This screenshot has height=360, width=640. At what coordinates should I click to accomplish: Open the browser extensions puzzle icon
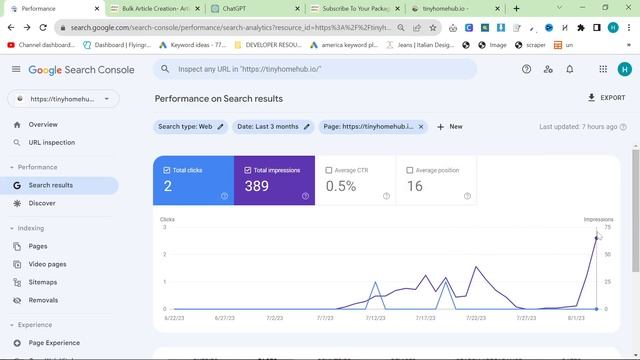coord(580,28)
